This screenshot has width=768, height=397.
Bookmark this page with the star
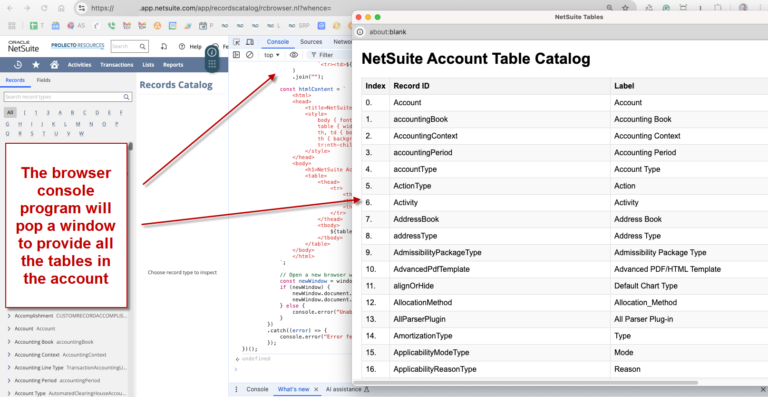[x=625, y=8]
